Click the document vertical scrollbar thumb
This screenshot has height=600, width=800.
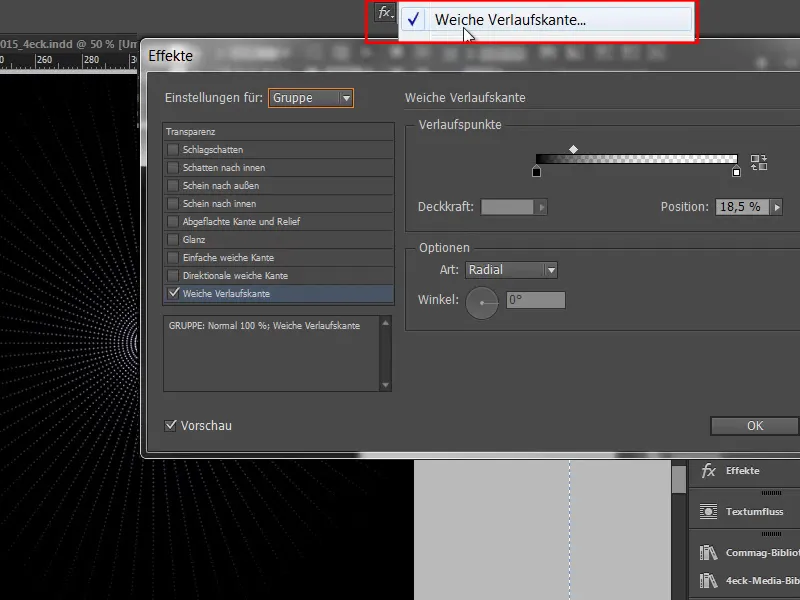click(679, 480)
